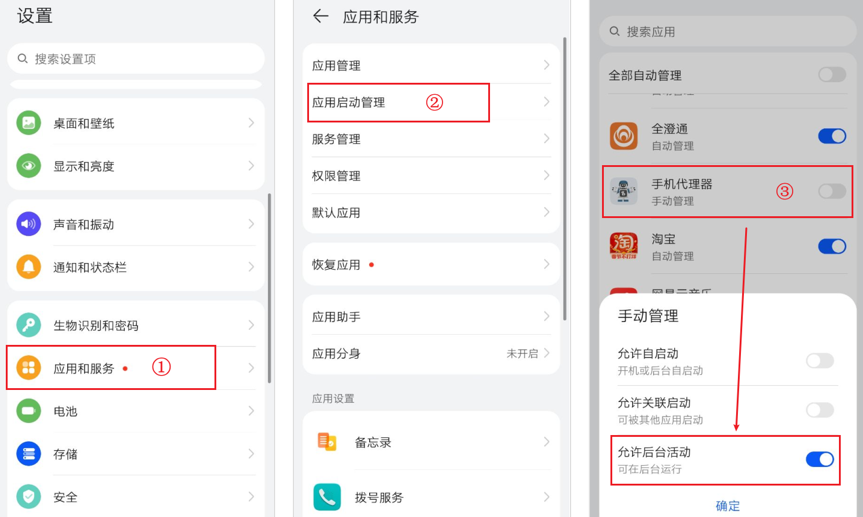Tap the 桌面和壁纸 wallpaper icon
The width and height of the screenshot is (863, 517).
[x=29, y=123]
